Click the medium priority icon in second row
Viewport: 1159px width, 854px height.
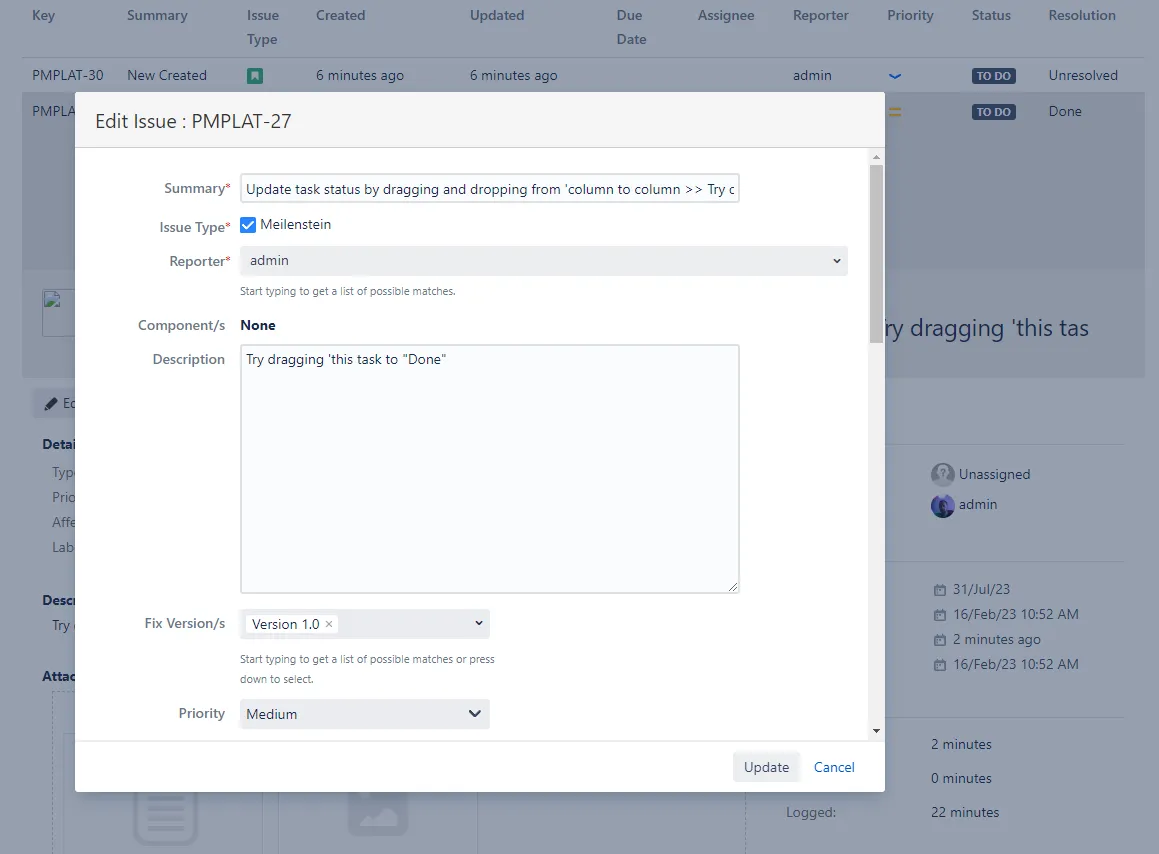(x=894, y=112)
